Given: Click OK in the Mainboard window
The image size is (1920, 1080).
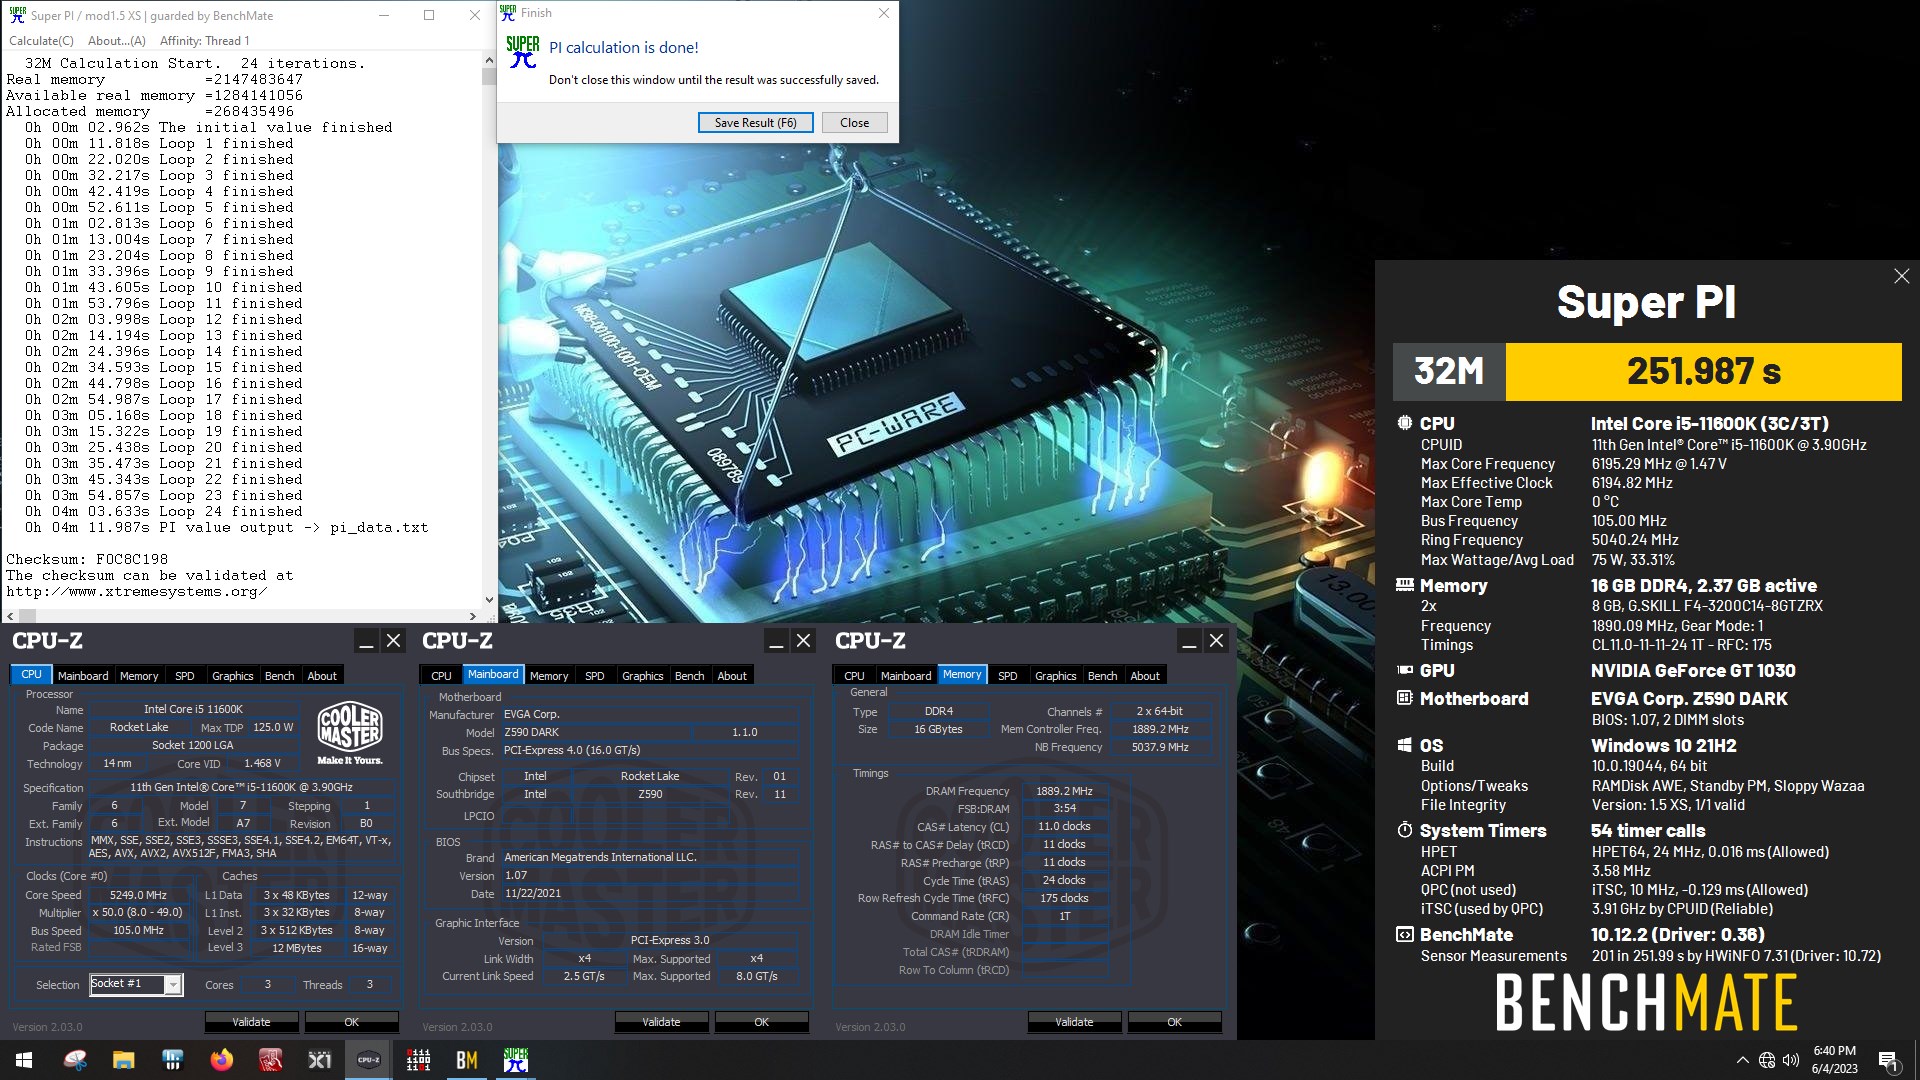Looking at the screenshot, I should coord(761,1022).
